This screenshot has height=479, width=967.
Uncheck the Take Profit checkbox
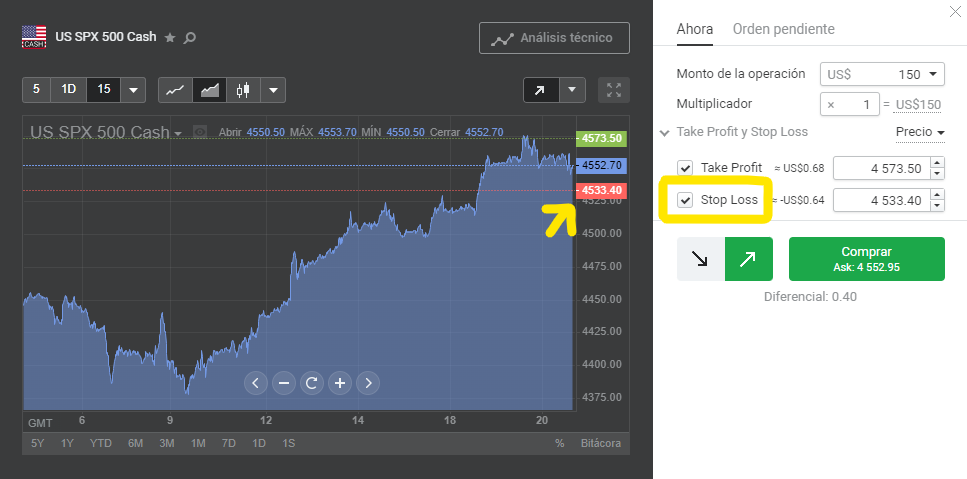(x=685, y=168)
